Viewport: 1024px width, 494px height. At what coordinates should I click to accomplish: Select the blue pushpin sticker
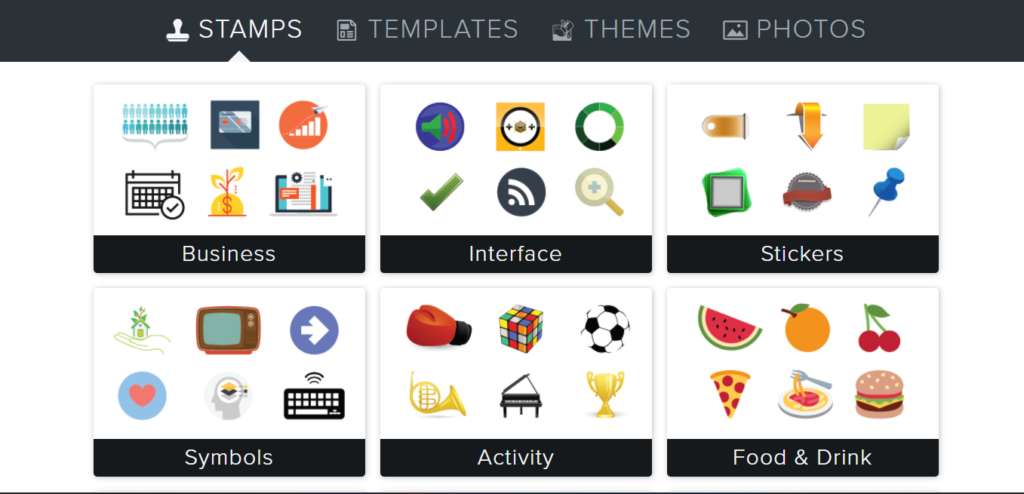pos(885,190)
